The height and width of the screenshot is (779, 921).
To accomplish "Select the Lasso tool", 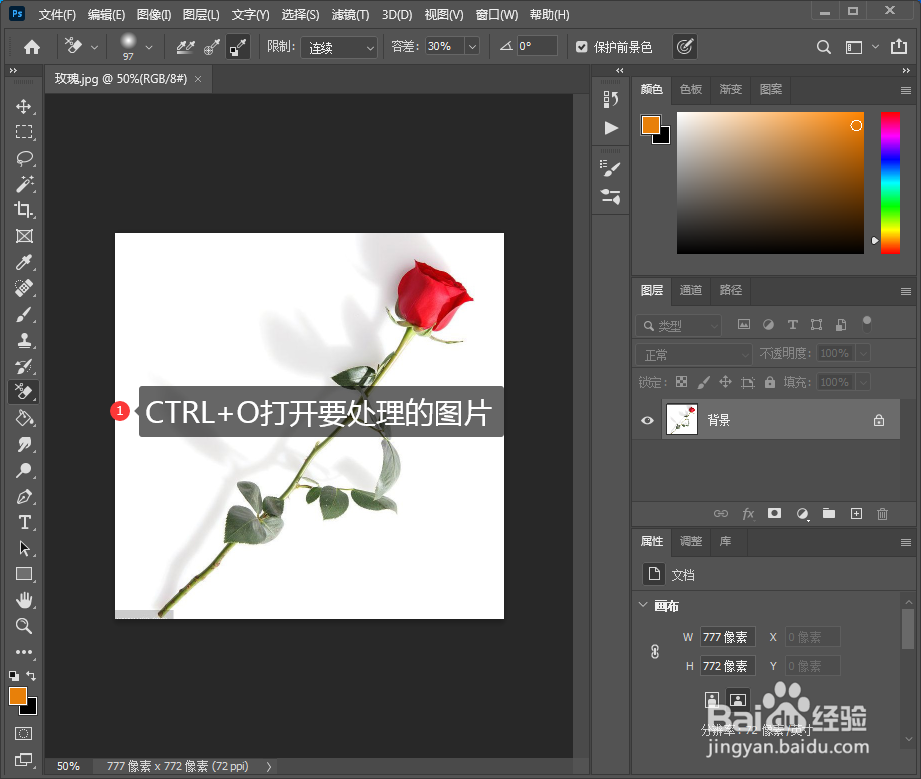I will [x=24, y=158].
